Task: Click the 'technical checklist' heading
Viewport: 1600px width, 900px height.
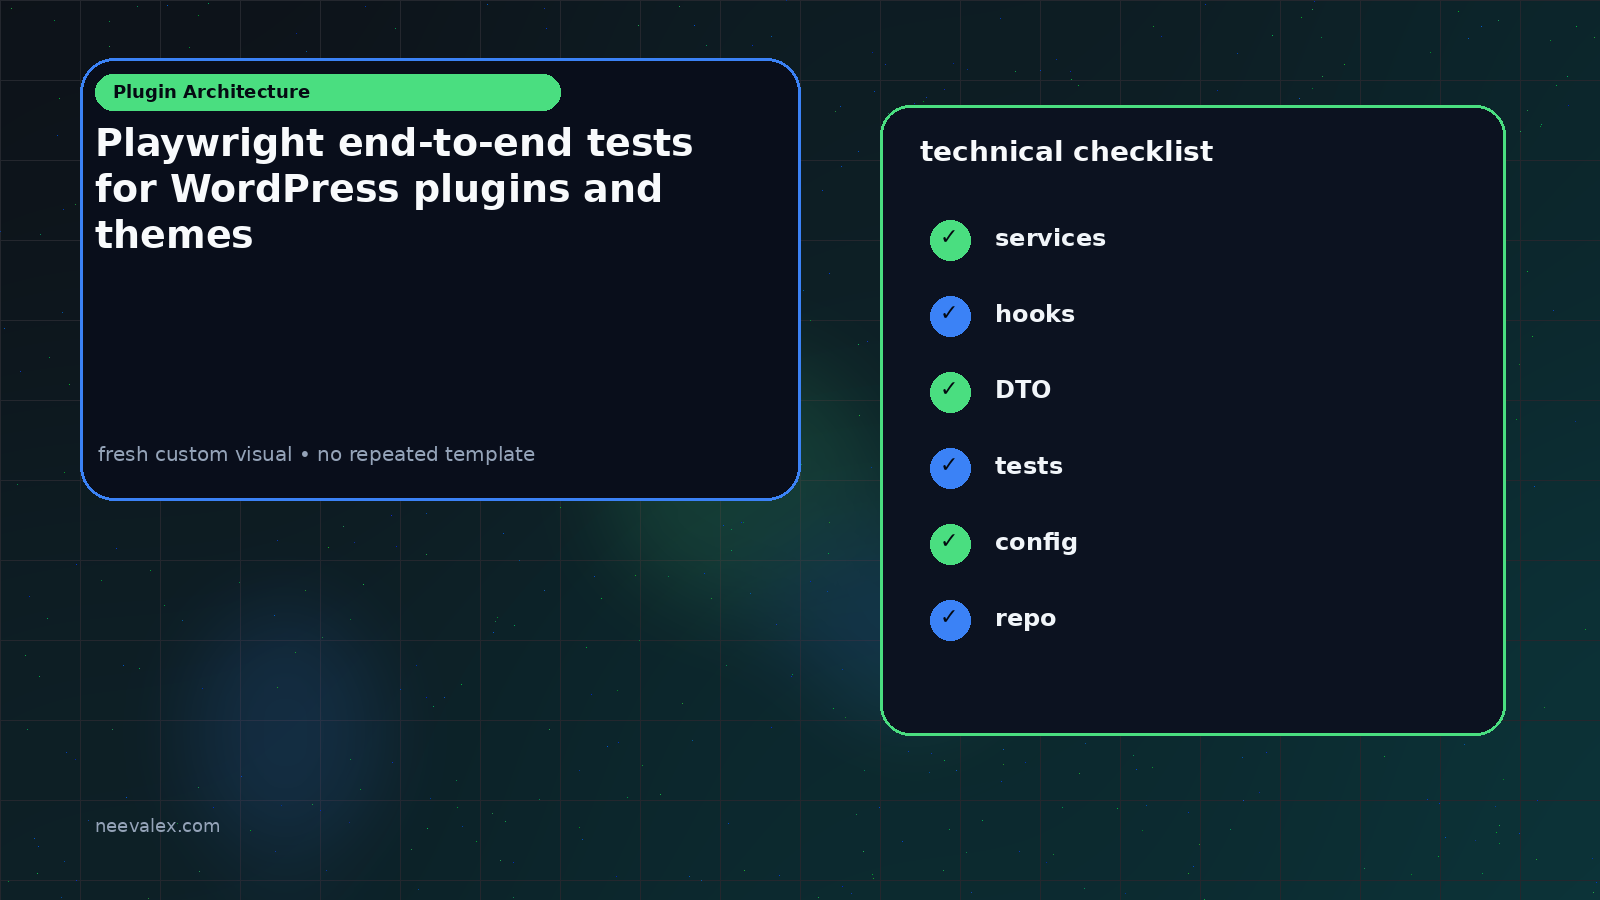Action: (1066, 151)
